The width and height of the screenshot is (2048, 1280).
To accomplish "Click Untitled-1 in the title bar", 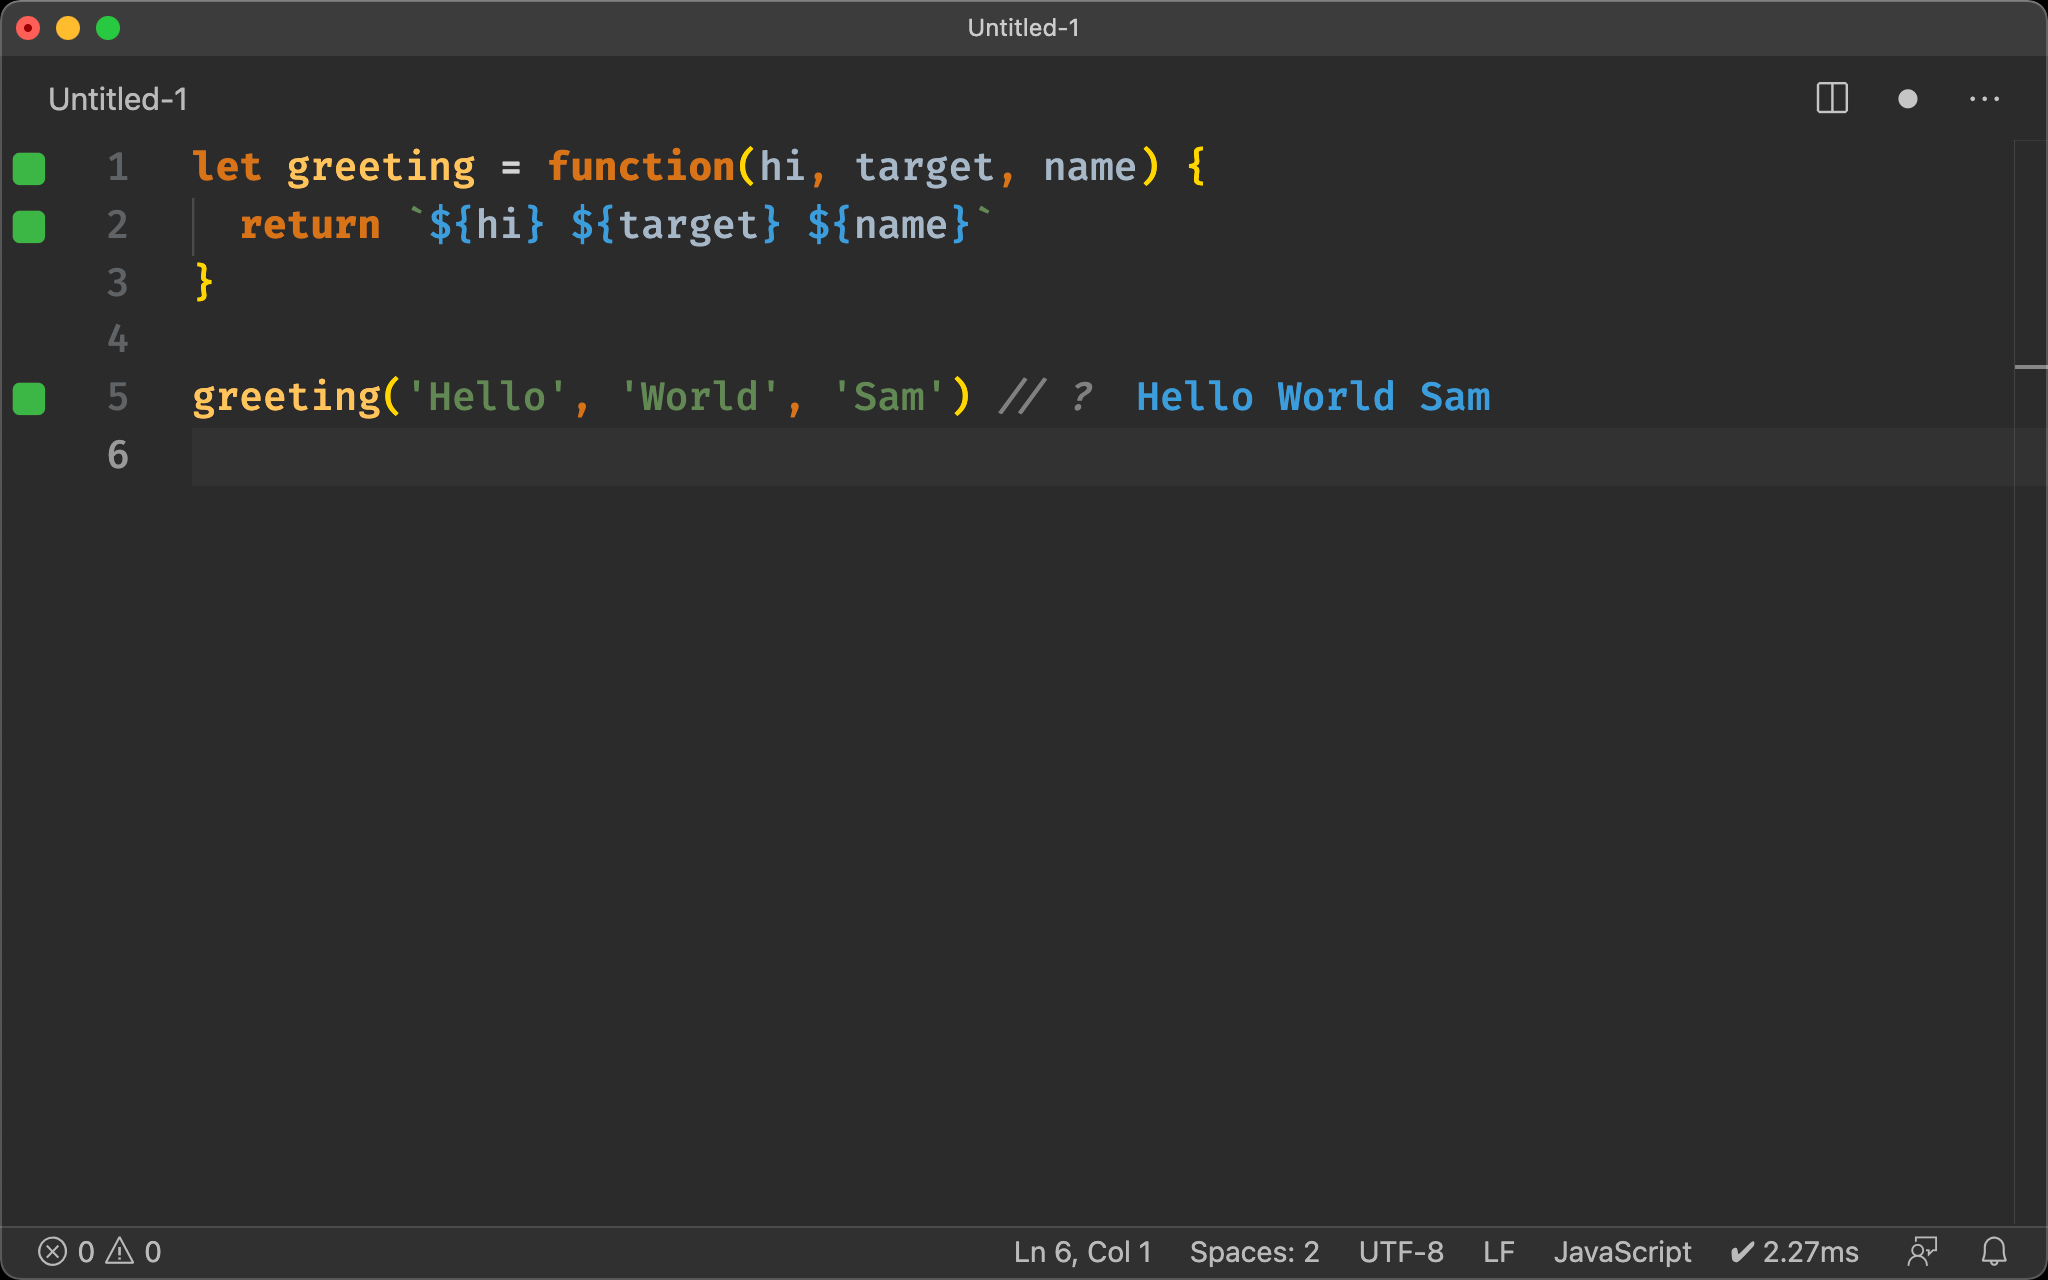I will tap(1023, 27).
